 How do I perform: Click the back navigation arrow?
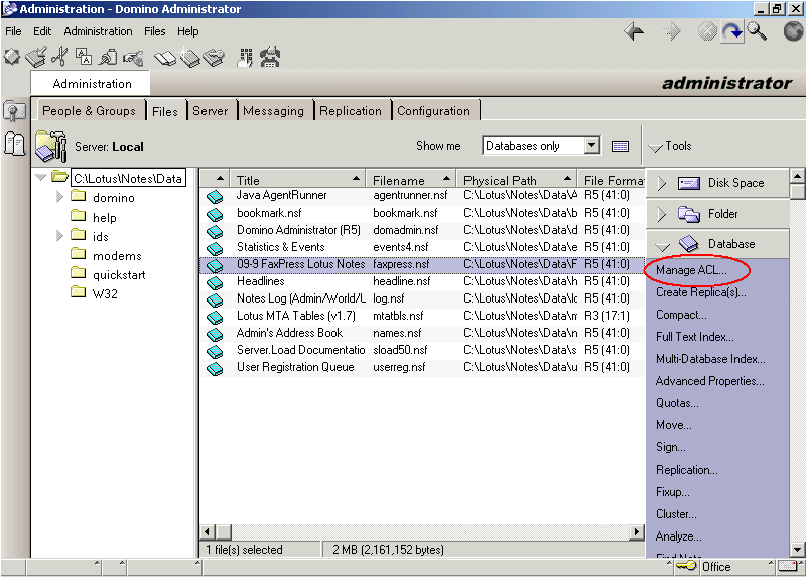[634, 32]
